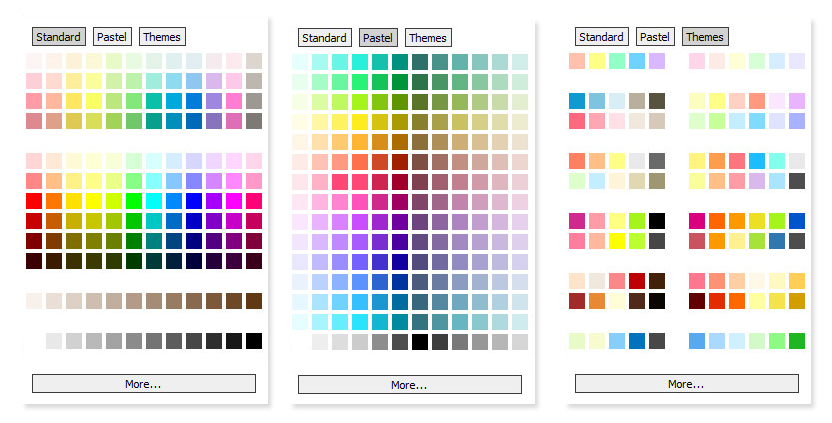Select dark olive-brown swatch ending Themes blue-and-tan row
The height and width of the screenshot is (423, 832).
tap(657, 101)
